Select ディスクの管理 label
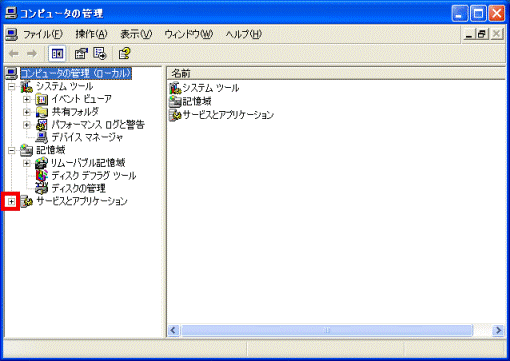The width and height of the screenshot is (510, 361). 78,188
